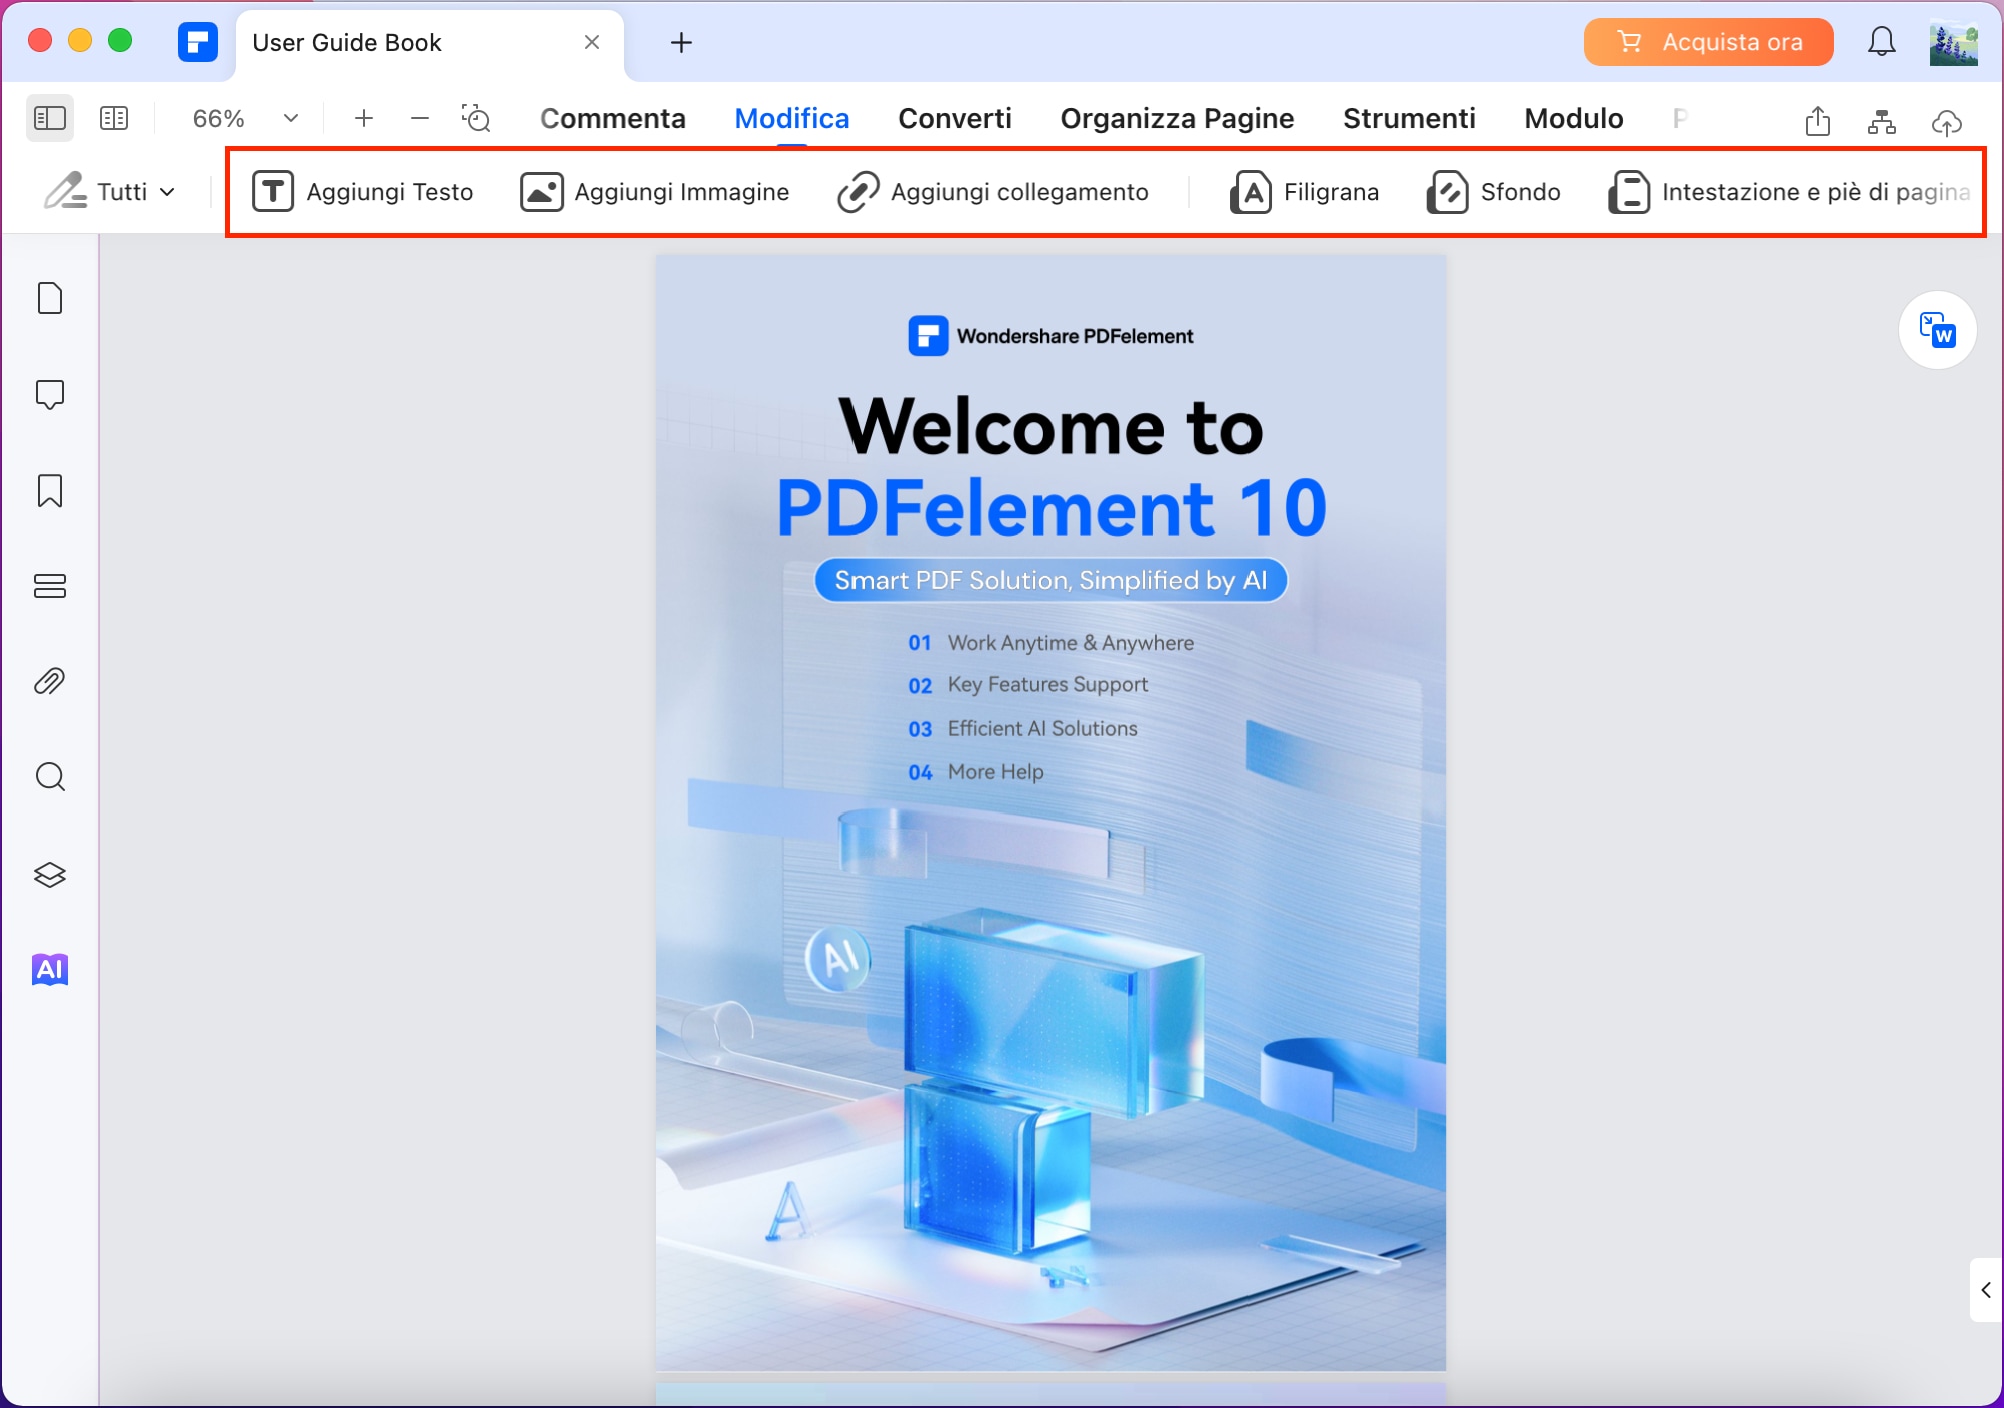
Task: Open the Organizza Pagine tab
Action: 1177,118
